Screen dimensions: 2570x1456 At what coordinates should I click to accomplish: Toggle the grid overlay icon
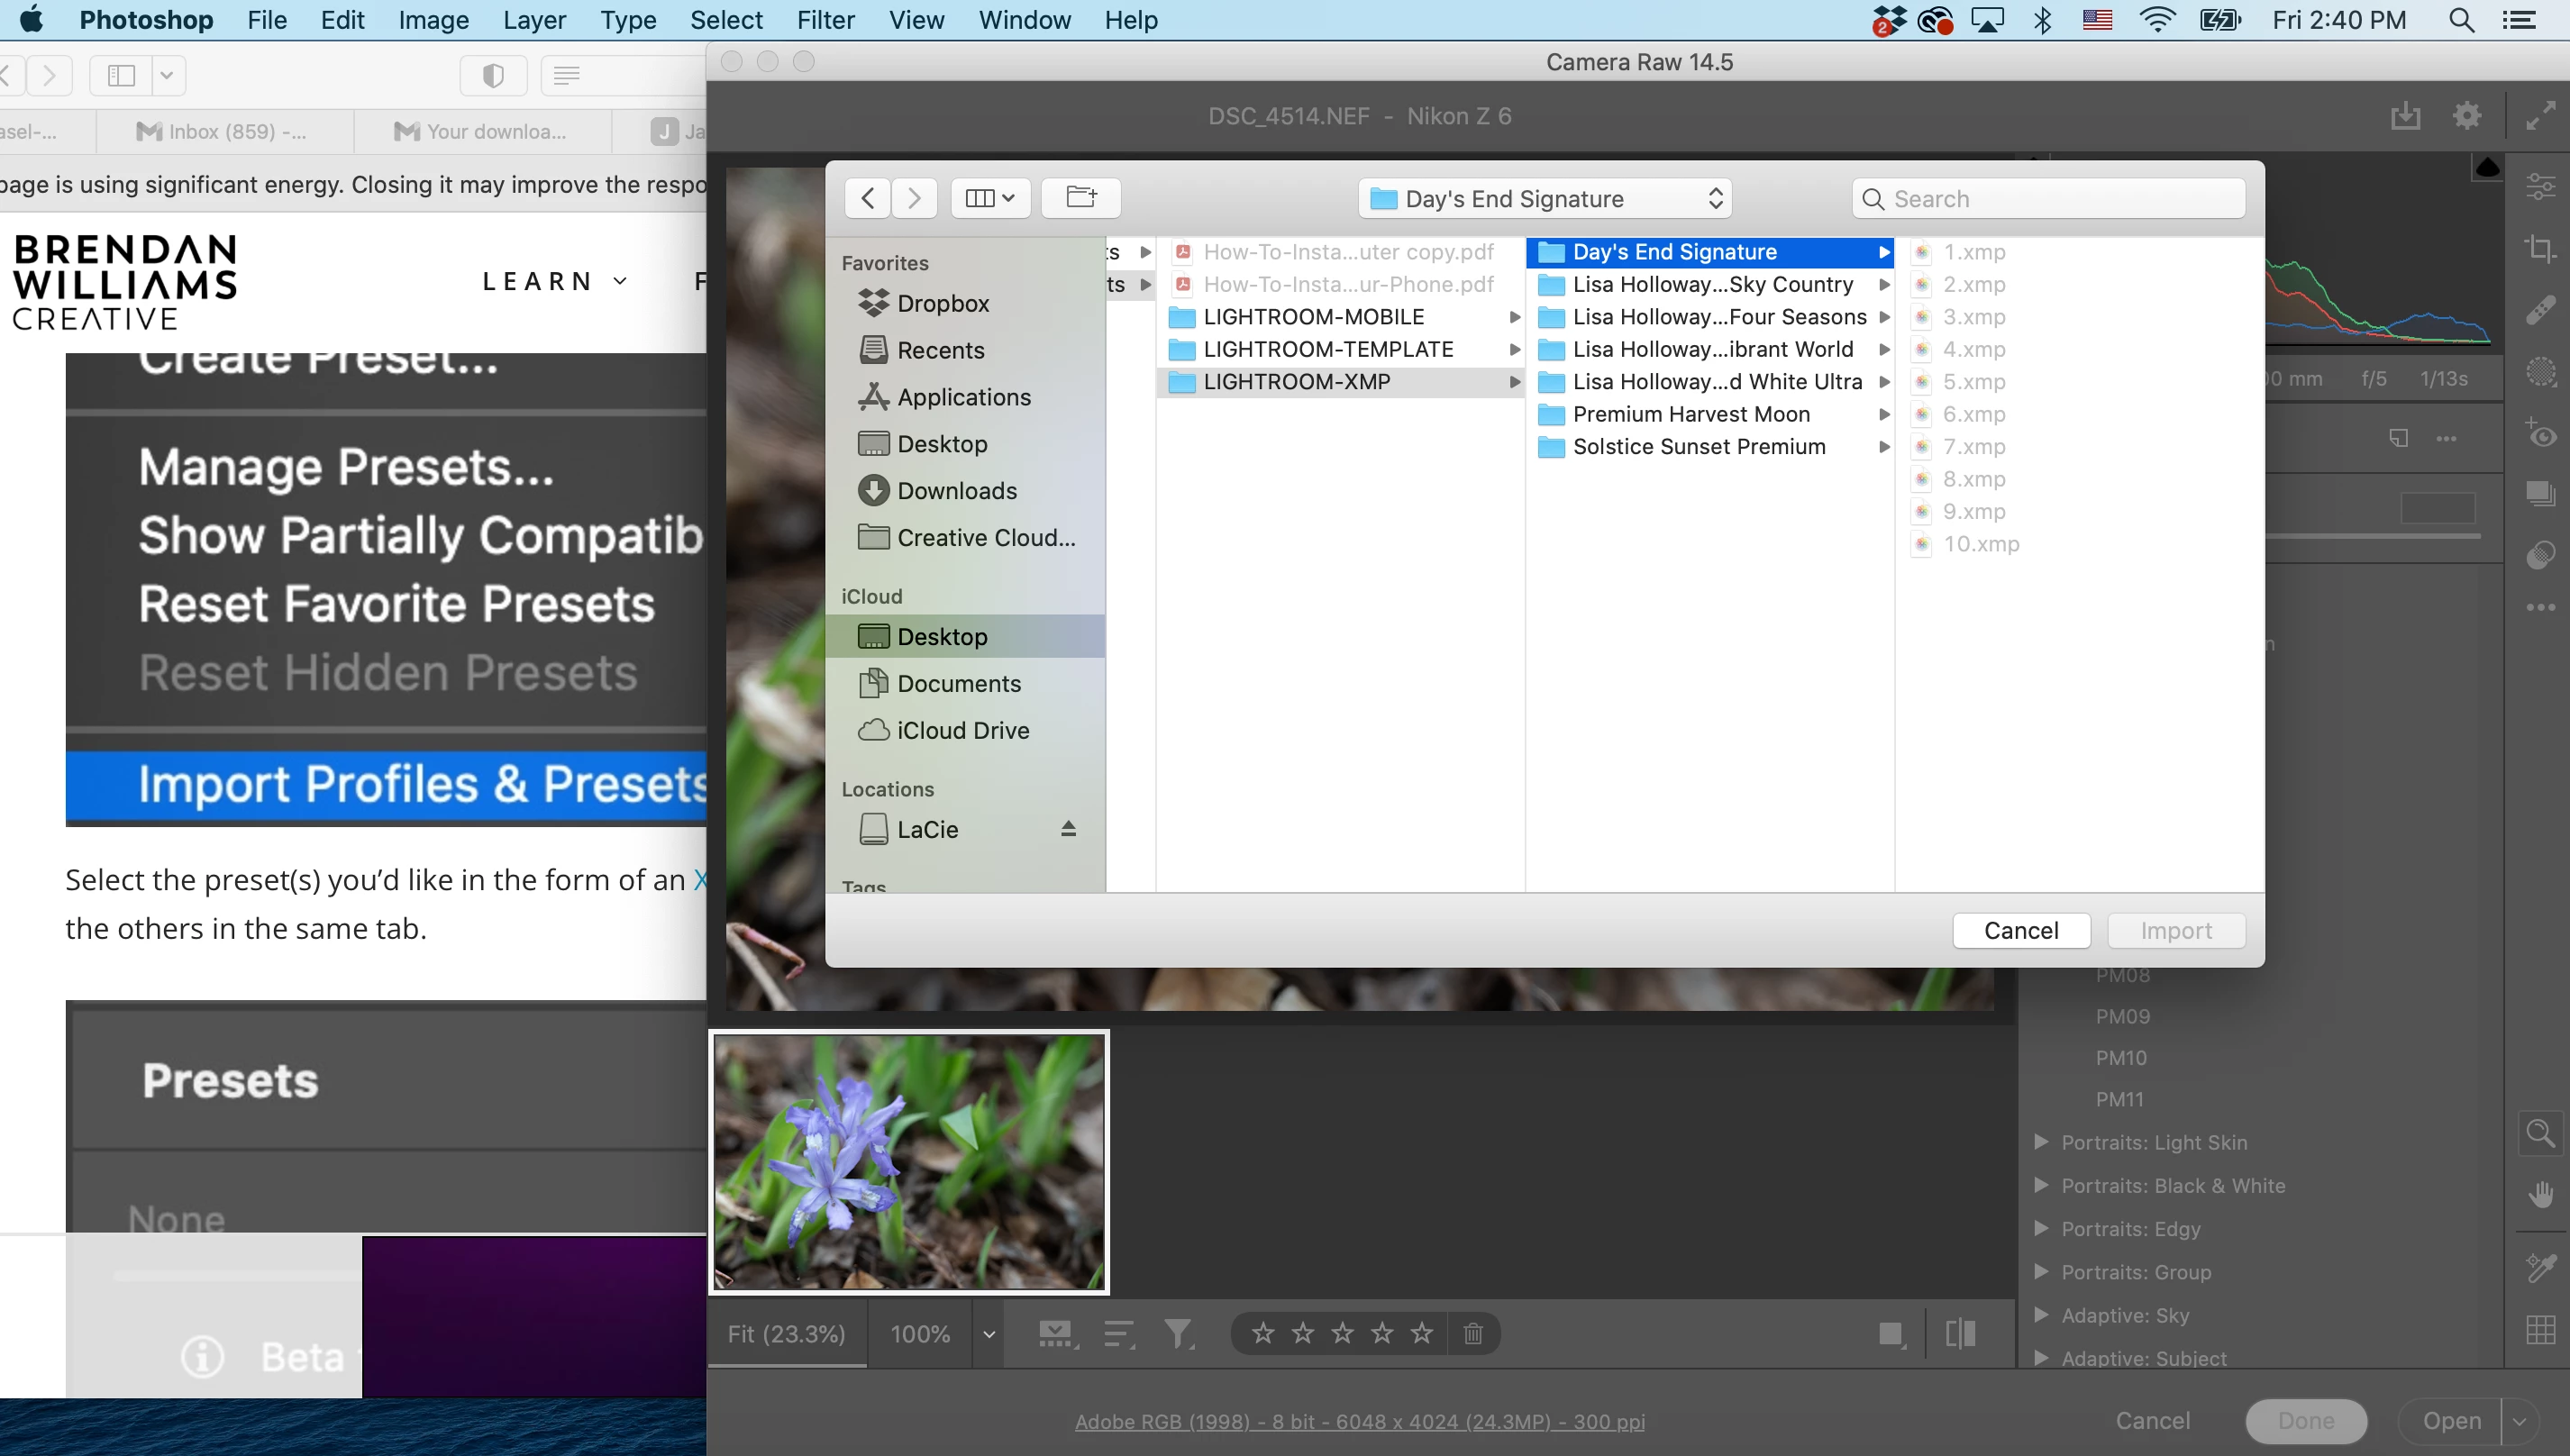2540,1330
